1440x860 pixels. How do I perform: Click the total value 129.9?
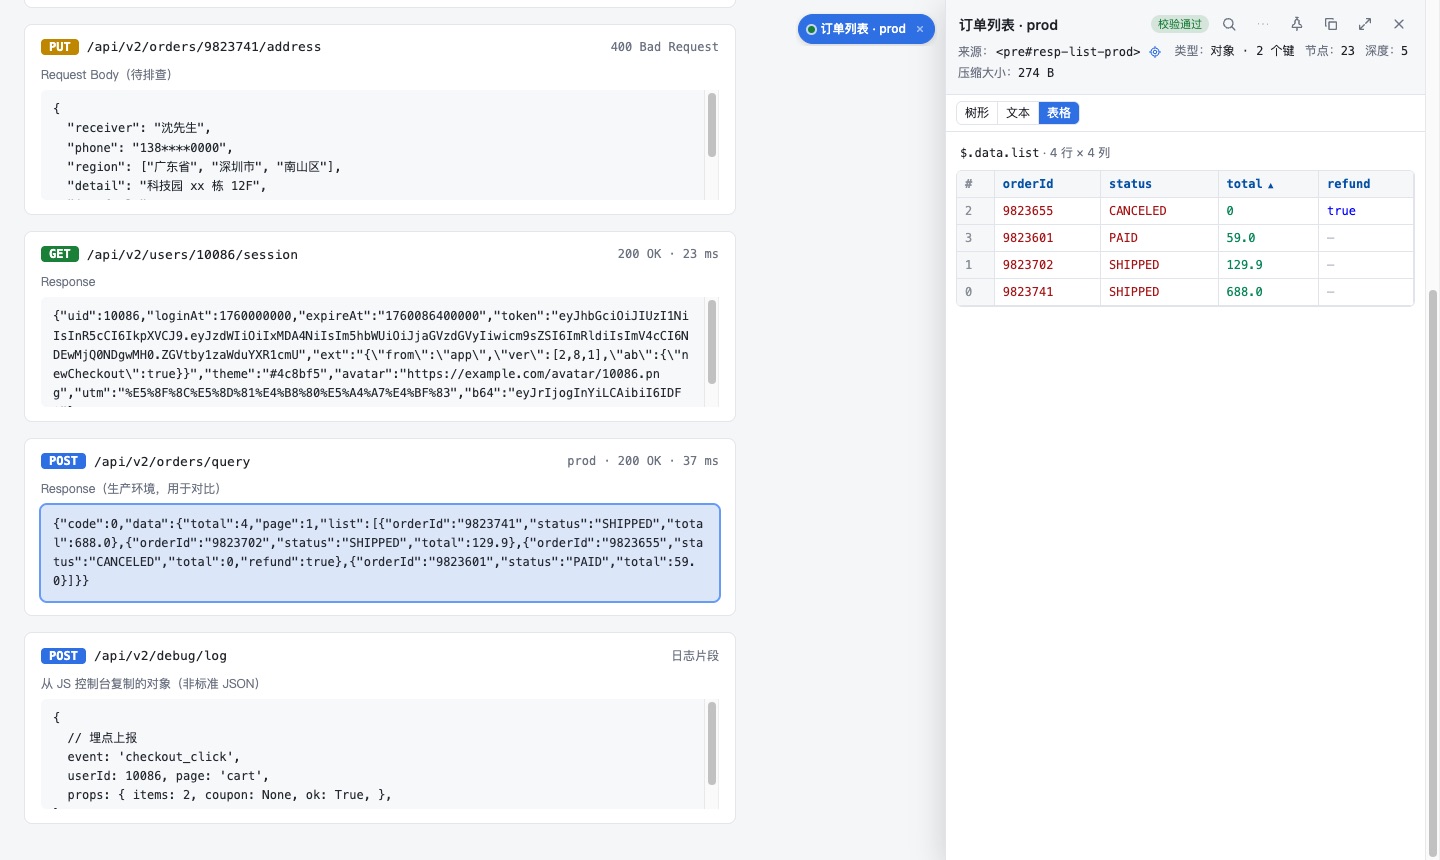1244,265
